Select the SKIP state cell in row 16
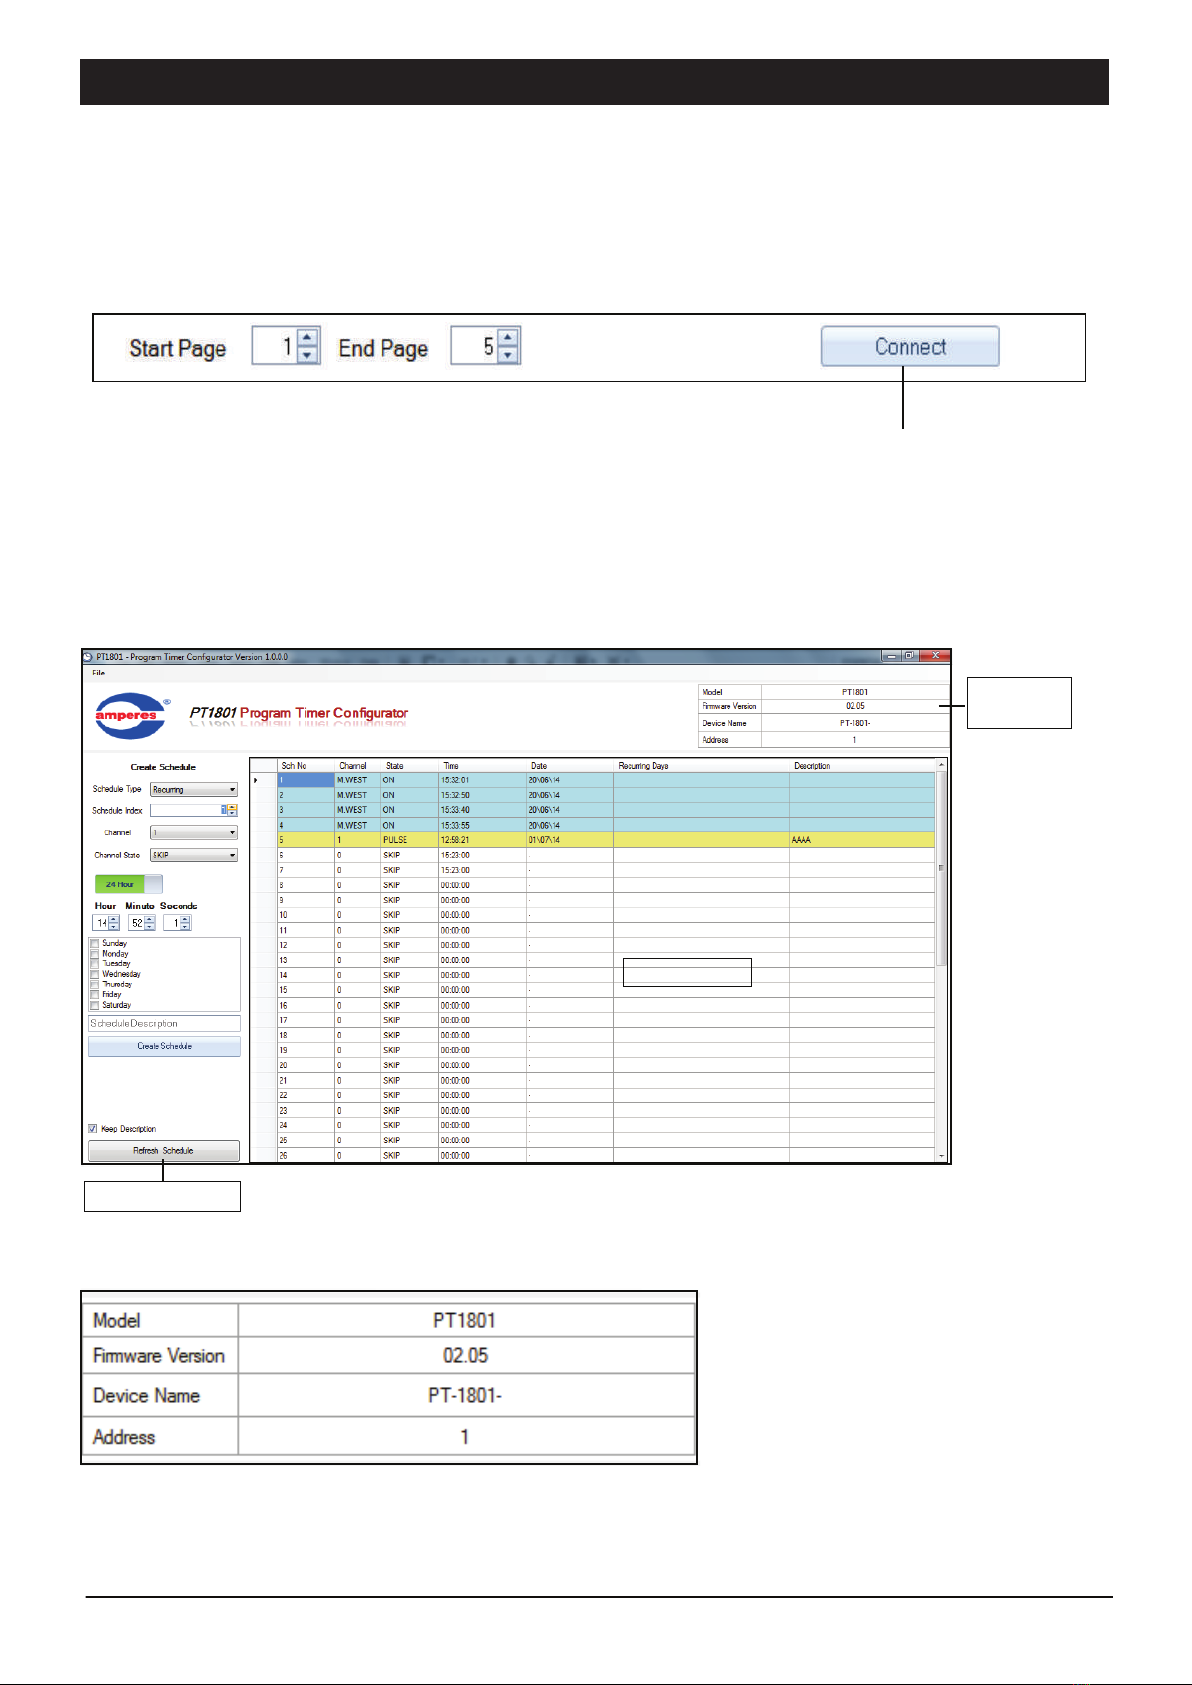The width and height of the screenshot is (1192, 1685). click(x=409, y=1005)
